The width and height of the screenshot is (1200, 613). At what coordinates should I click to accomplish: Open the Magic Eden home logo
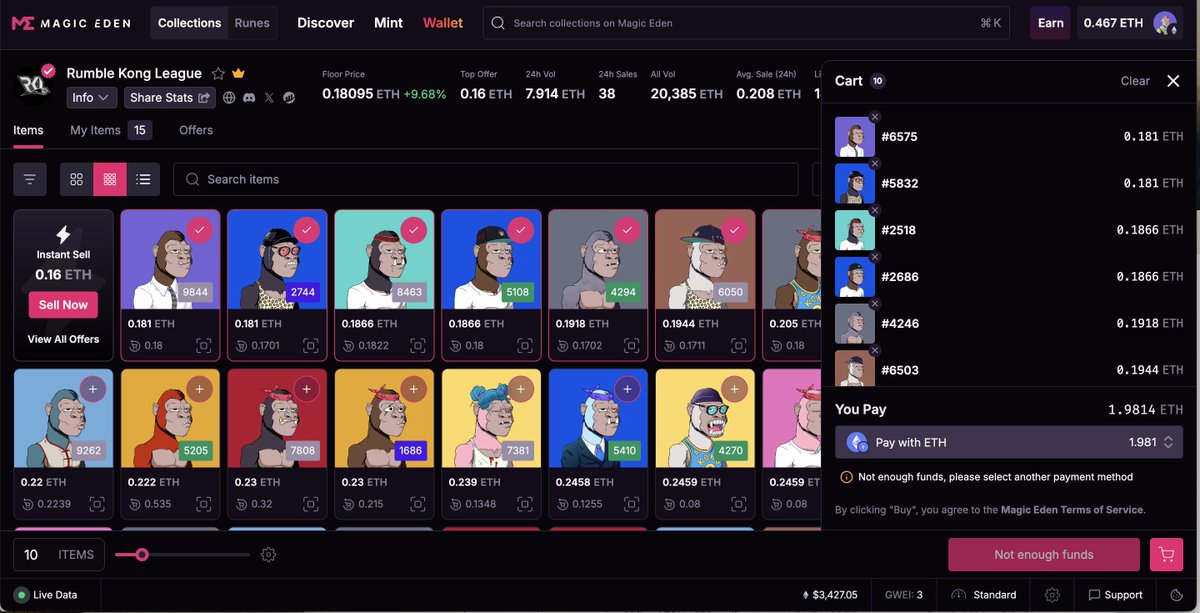click(x=69, y=23)
